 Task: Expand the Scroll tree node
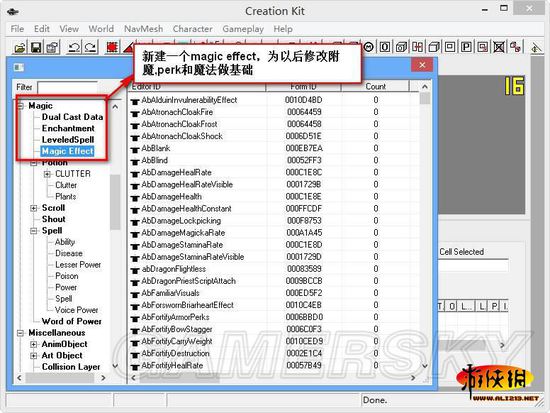coord(34,208)
